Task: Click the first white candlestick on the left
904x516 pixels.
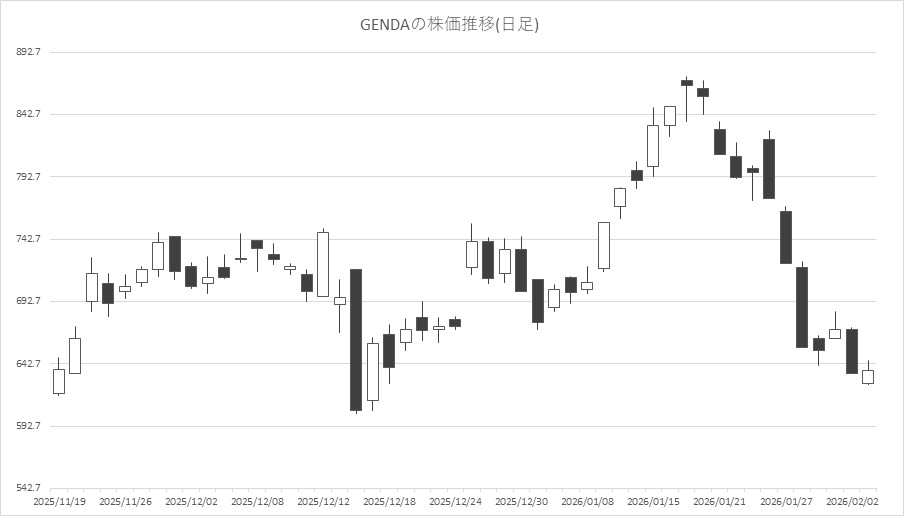Action: point(59,381)
